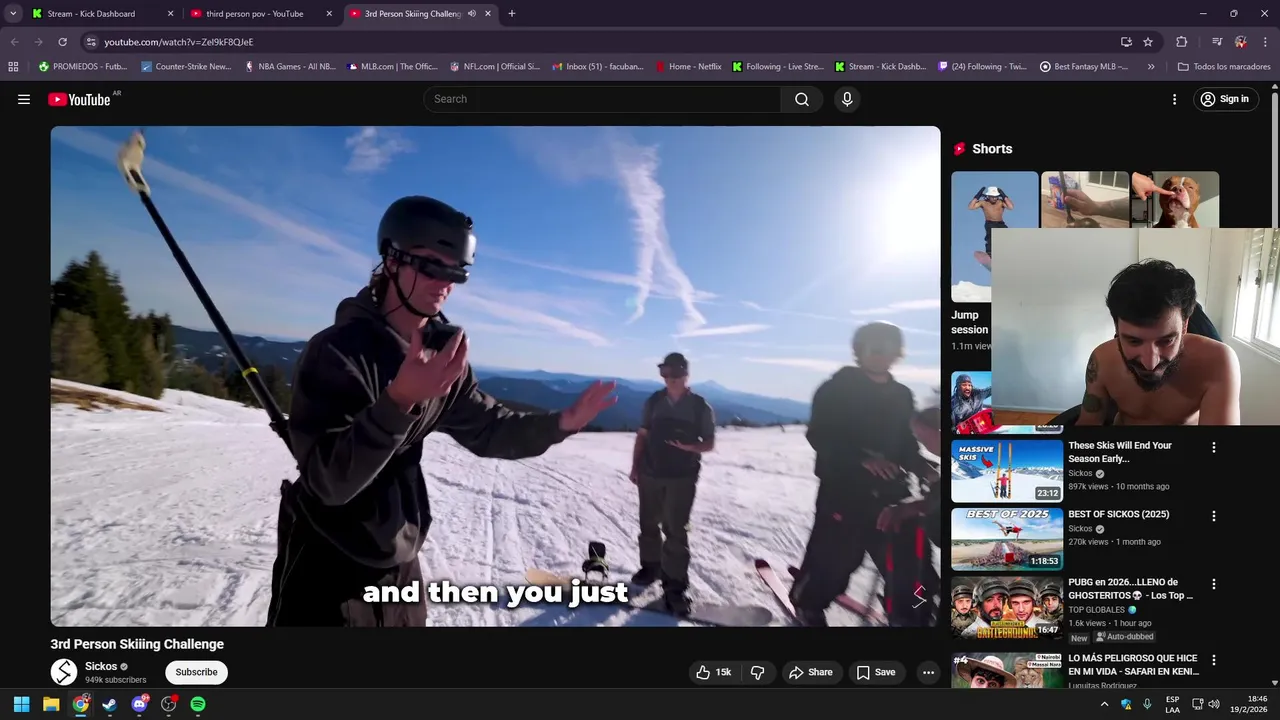The height and width of the screenshot is (720, 1280).
Task: Open the Sickos channel avatar
Action: (64, 672)
